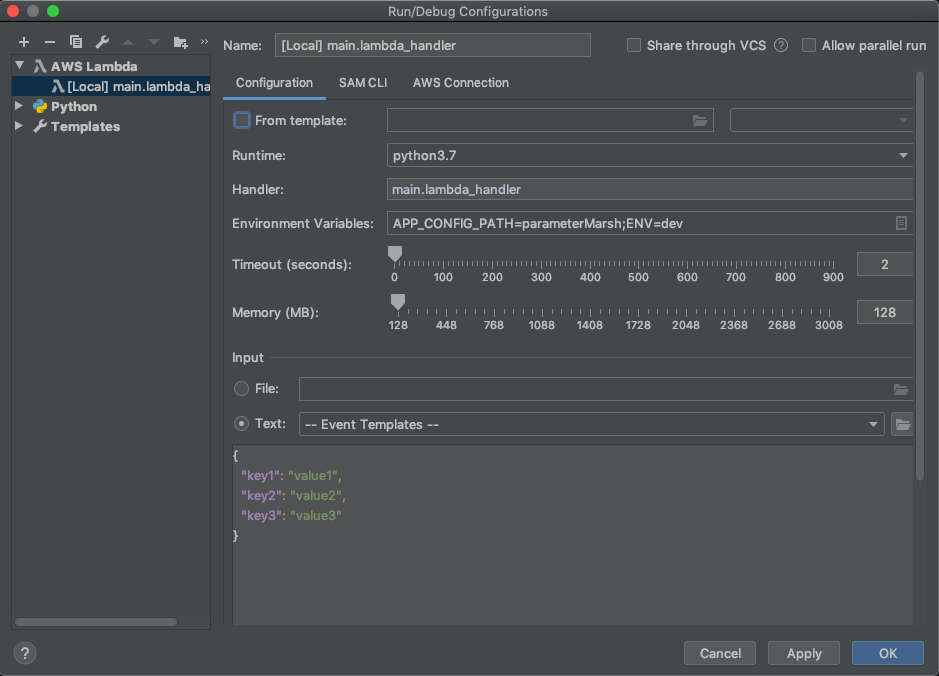Open Share through VCS help icon
939x676 pixels.
click(781, 46)
